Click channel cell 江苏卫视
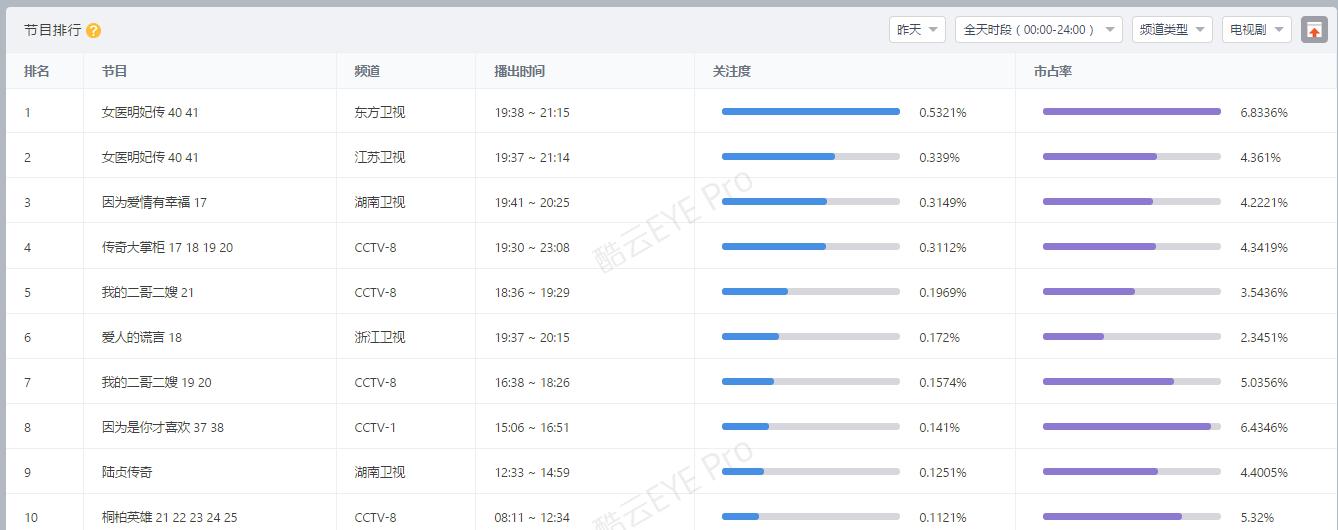This screenshot has height=530, width=1338. pos(380,157)
